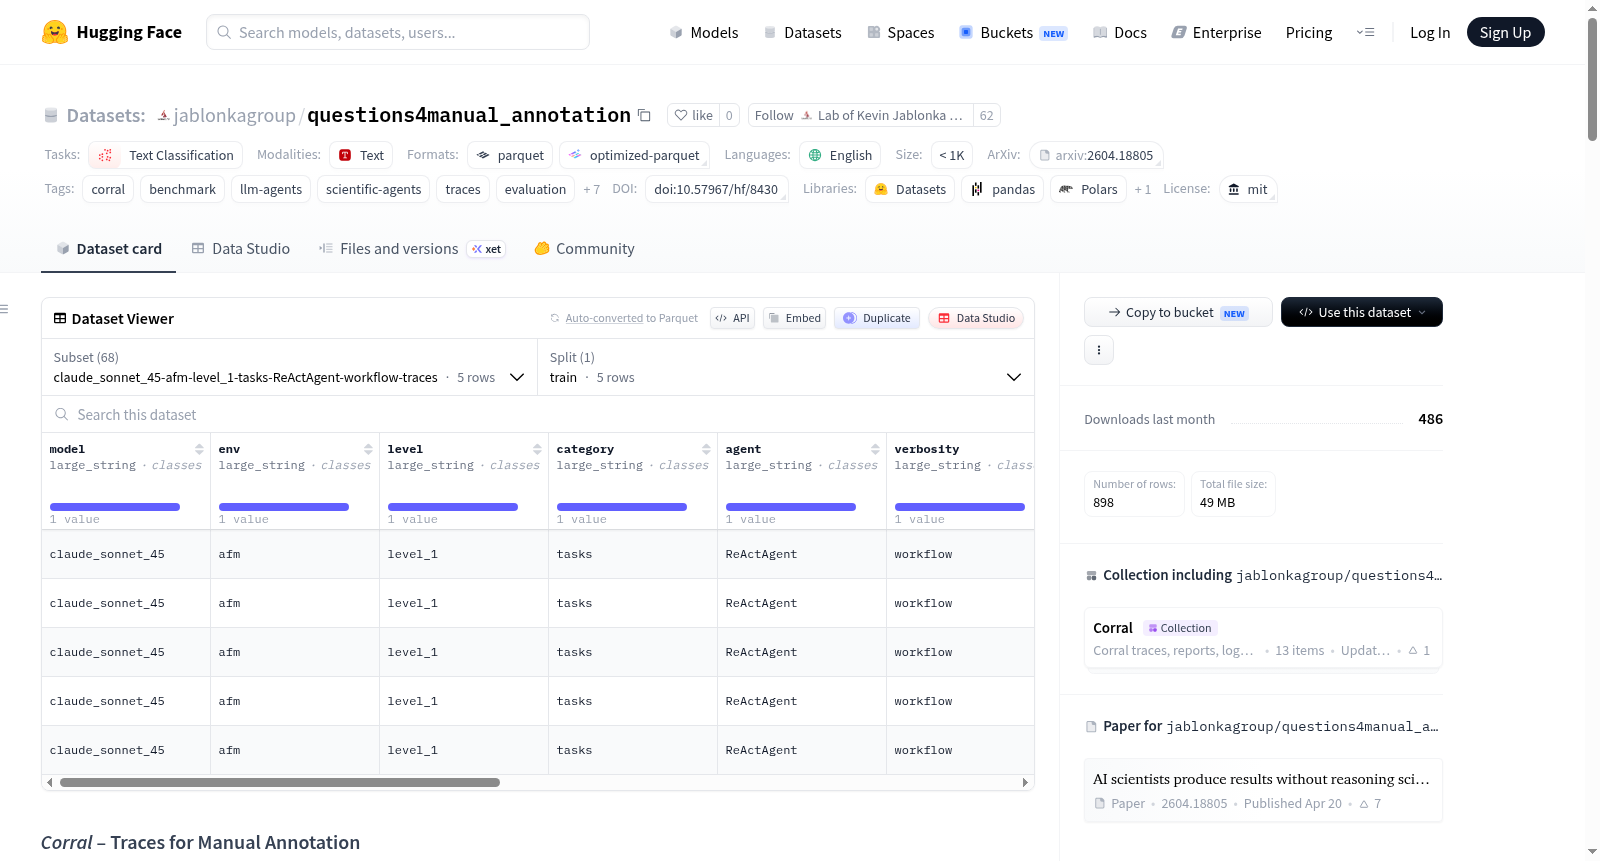The width and height of the screenshot is (1600, 861).
Task: Click the parquet format tag
Action: click(x=510, y=156)
